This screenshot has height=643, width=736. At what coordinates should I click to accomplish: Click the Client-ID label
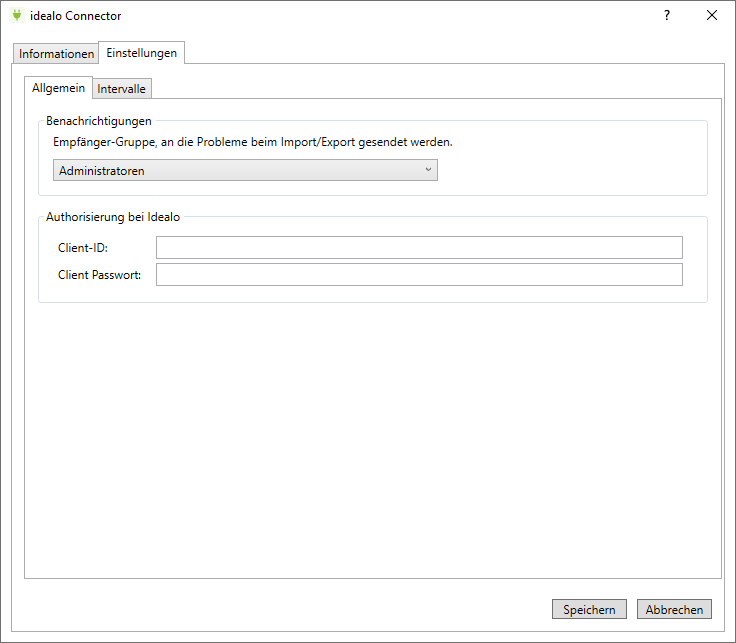point(83,248)
